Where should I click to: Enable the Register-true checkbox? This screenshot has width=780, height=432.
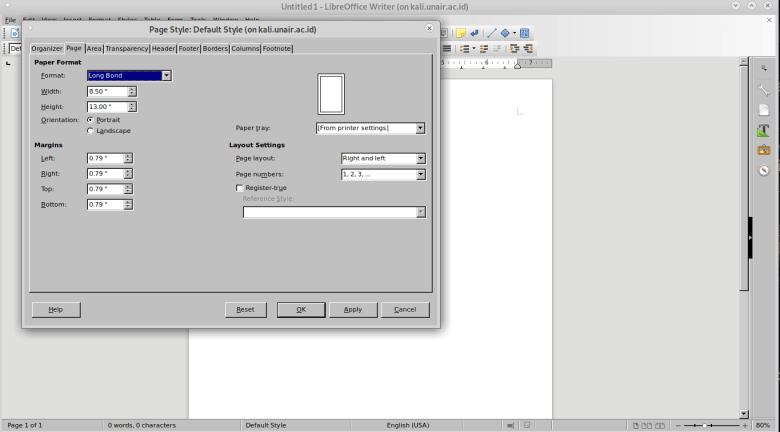click(x=240, y=188)
